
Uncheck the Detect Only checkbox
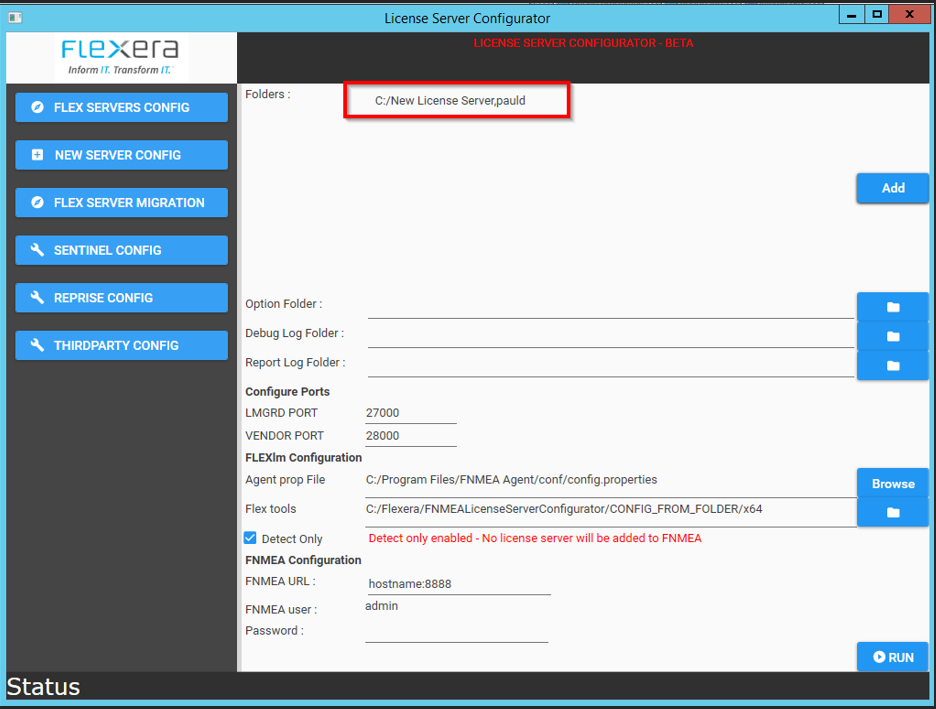pos(250,538)
